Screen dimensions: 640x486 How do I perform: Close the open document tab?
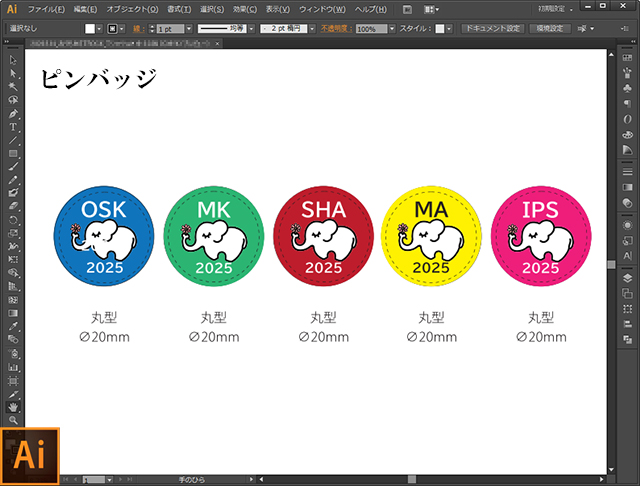(218, 43)
